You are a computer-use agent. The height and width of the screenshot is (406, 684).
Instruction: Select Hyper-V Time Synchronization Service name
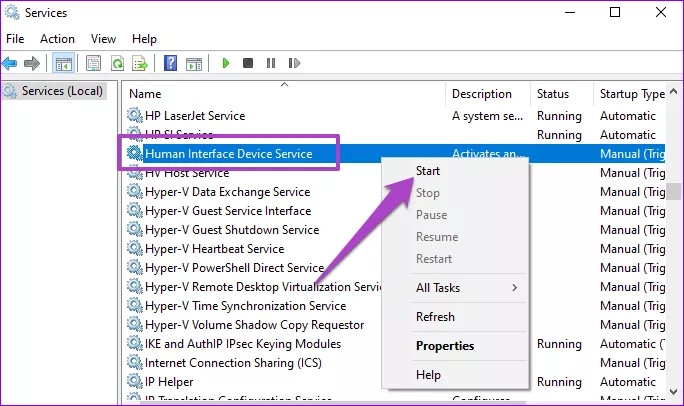pos(245,305)
